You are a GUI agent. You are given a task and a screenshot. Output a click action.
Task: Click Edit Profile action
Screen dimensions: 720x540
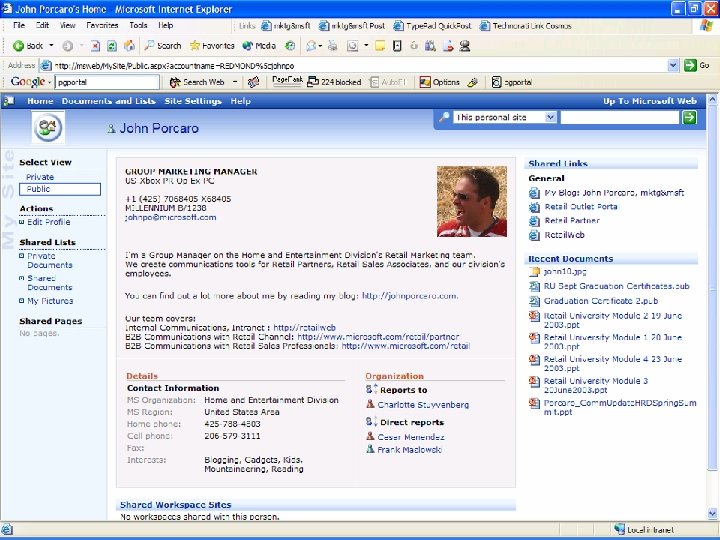(49, 222)
